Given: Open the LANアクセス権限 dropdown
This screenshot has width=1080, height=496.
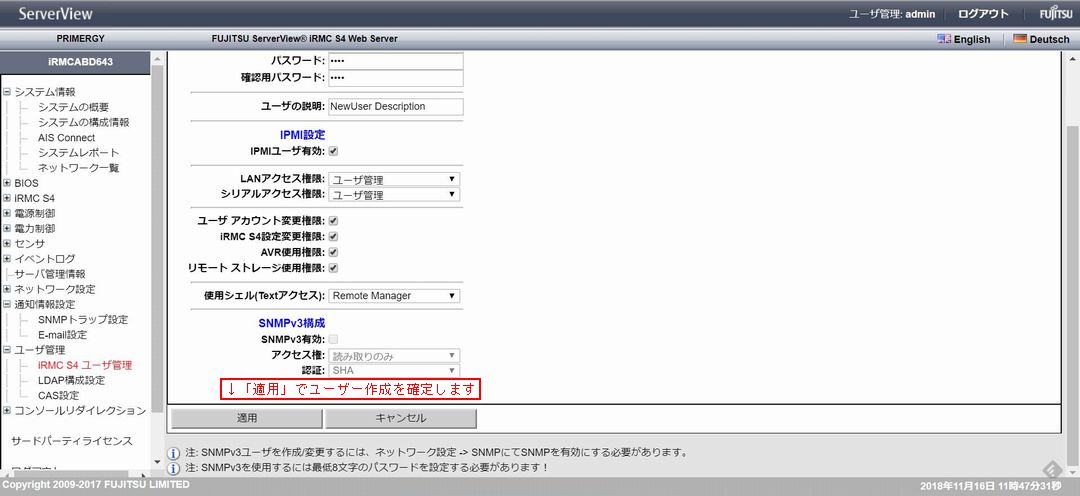Looking at the screenshot, I should (394, 180).
